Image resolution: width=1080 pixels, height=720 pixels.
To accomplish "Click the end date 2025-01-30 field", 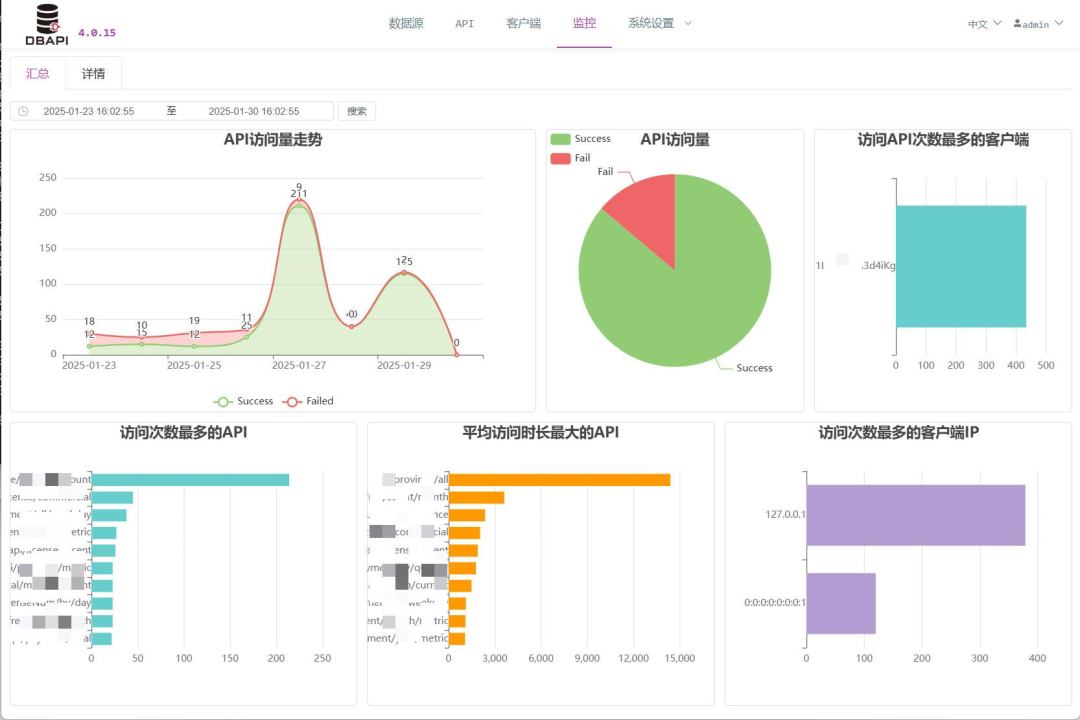I will pyautogui.click(x=254, y=111).
